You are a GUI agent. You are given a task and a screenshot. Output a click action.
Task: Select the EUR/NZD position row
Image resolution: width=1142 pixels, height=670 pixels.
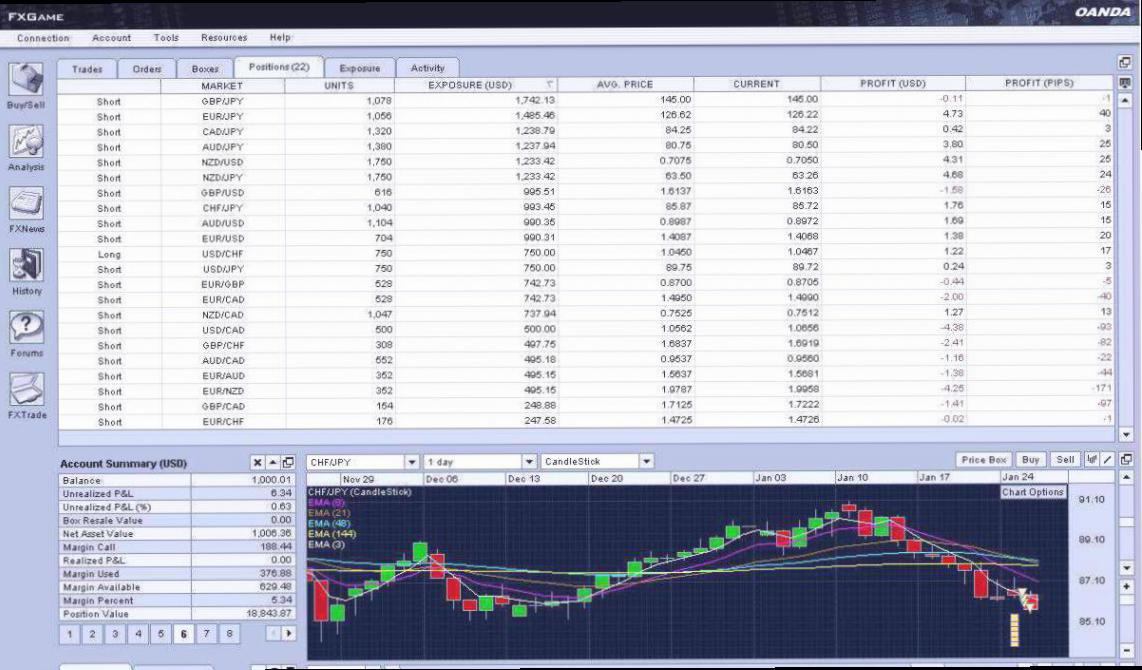[x=586, y=390]
